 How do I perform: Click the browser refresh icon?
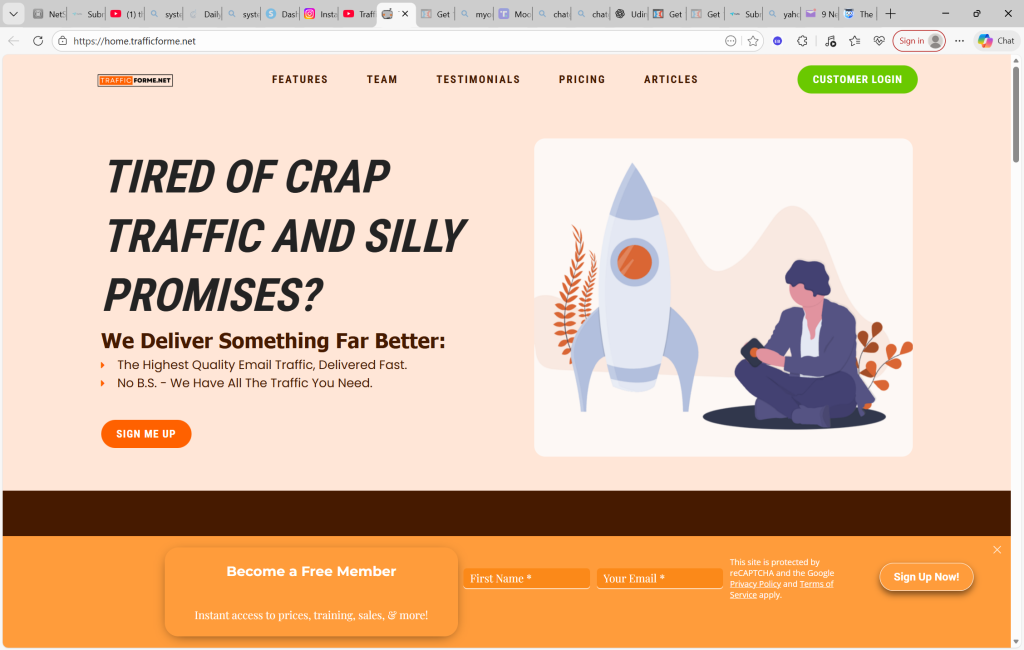[x=38, y=41]
